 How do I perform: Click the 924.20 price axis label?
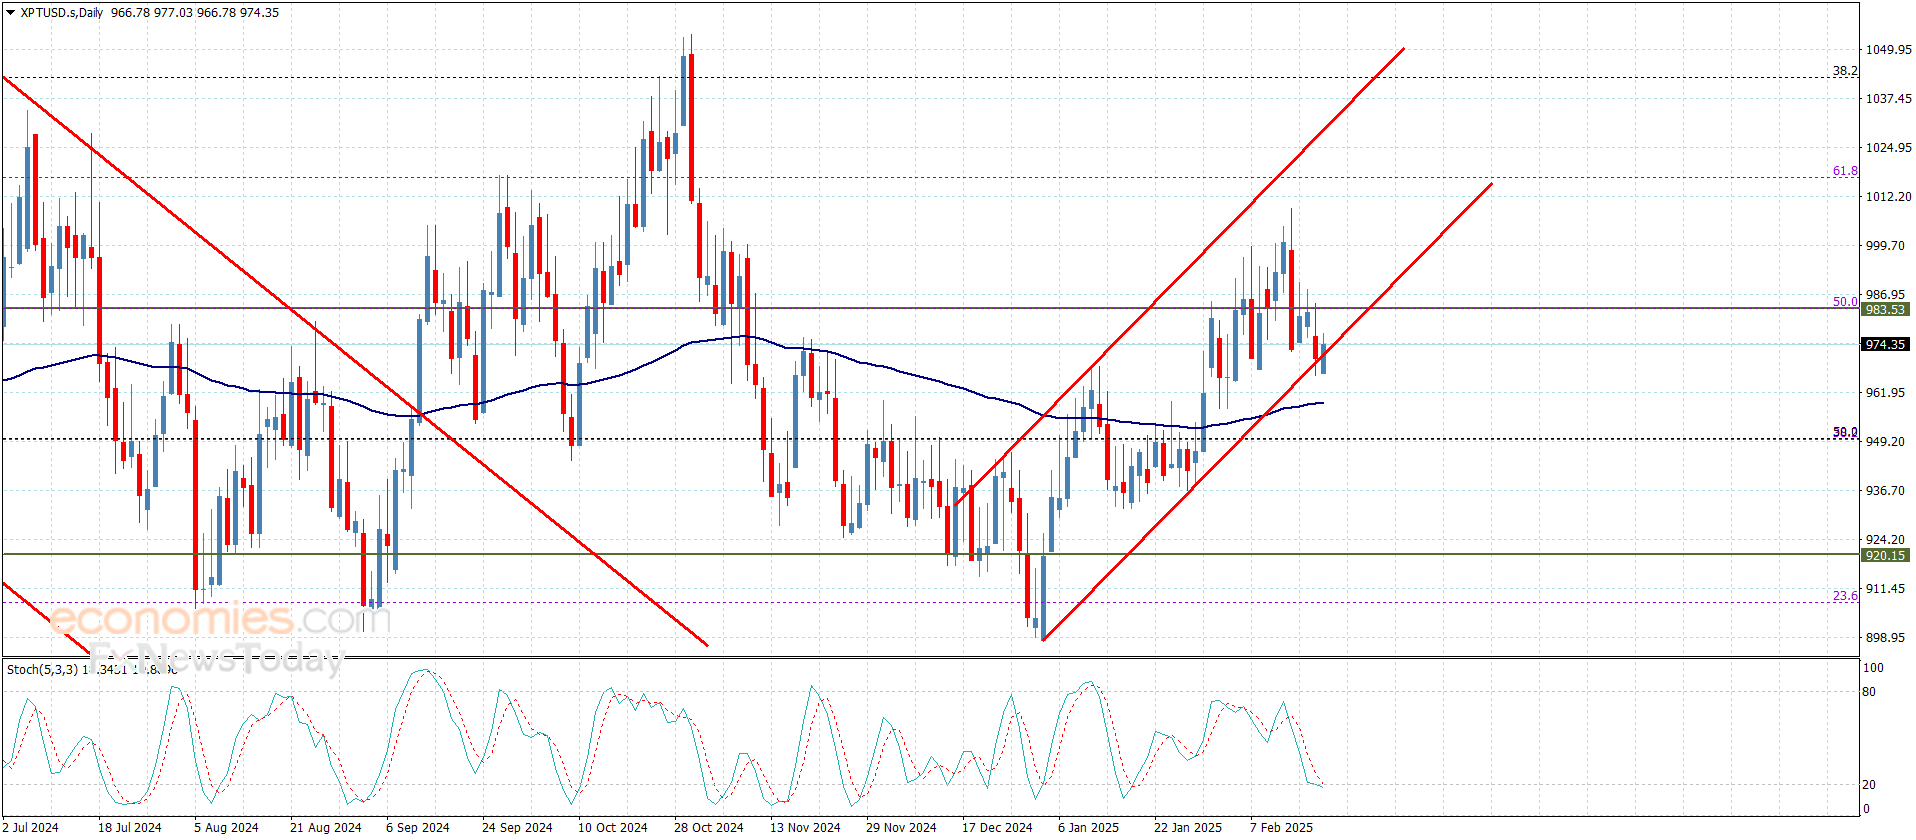[x=1885, y=539]
